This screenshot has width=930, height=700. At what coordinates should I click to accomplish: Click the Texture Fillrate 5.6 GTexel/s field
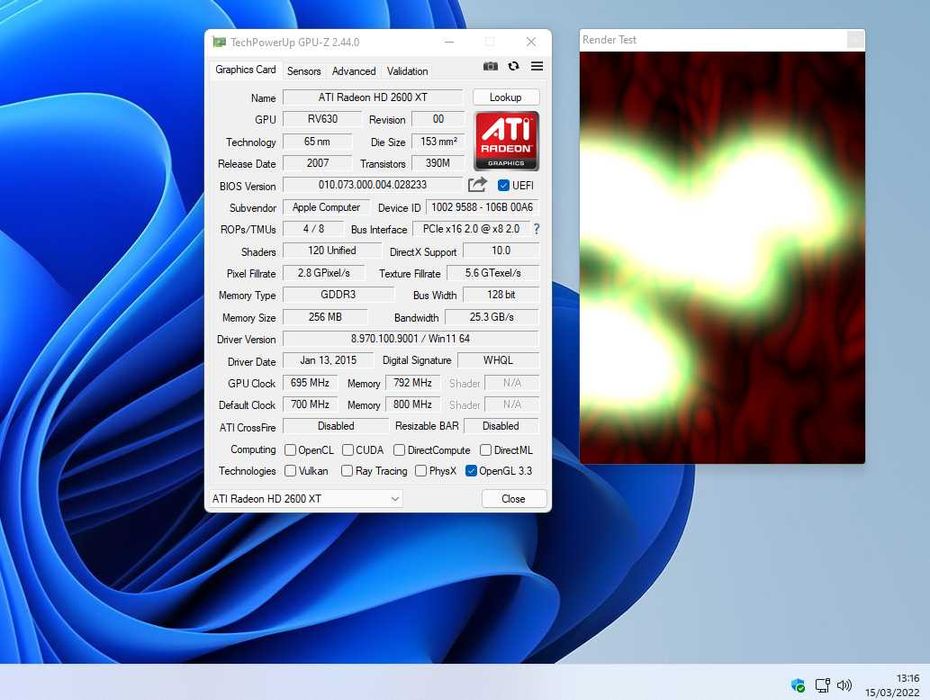click(493, 273)
